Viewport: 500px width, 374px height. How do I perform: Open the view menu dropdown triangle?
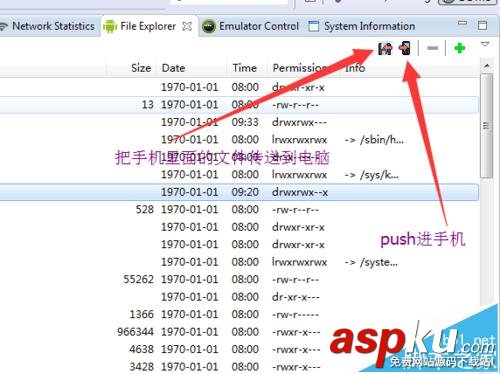485,44
